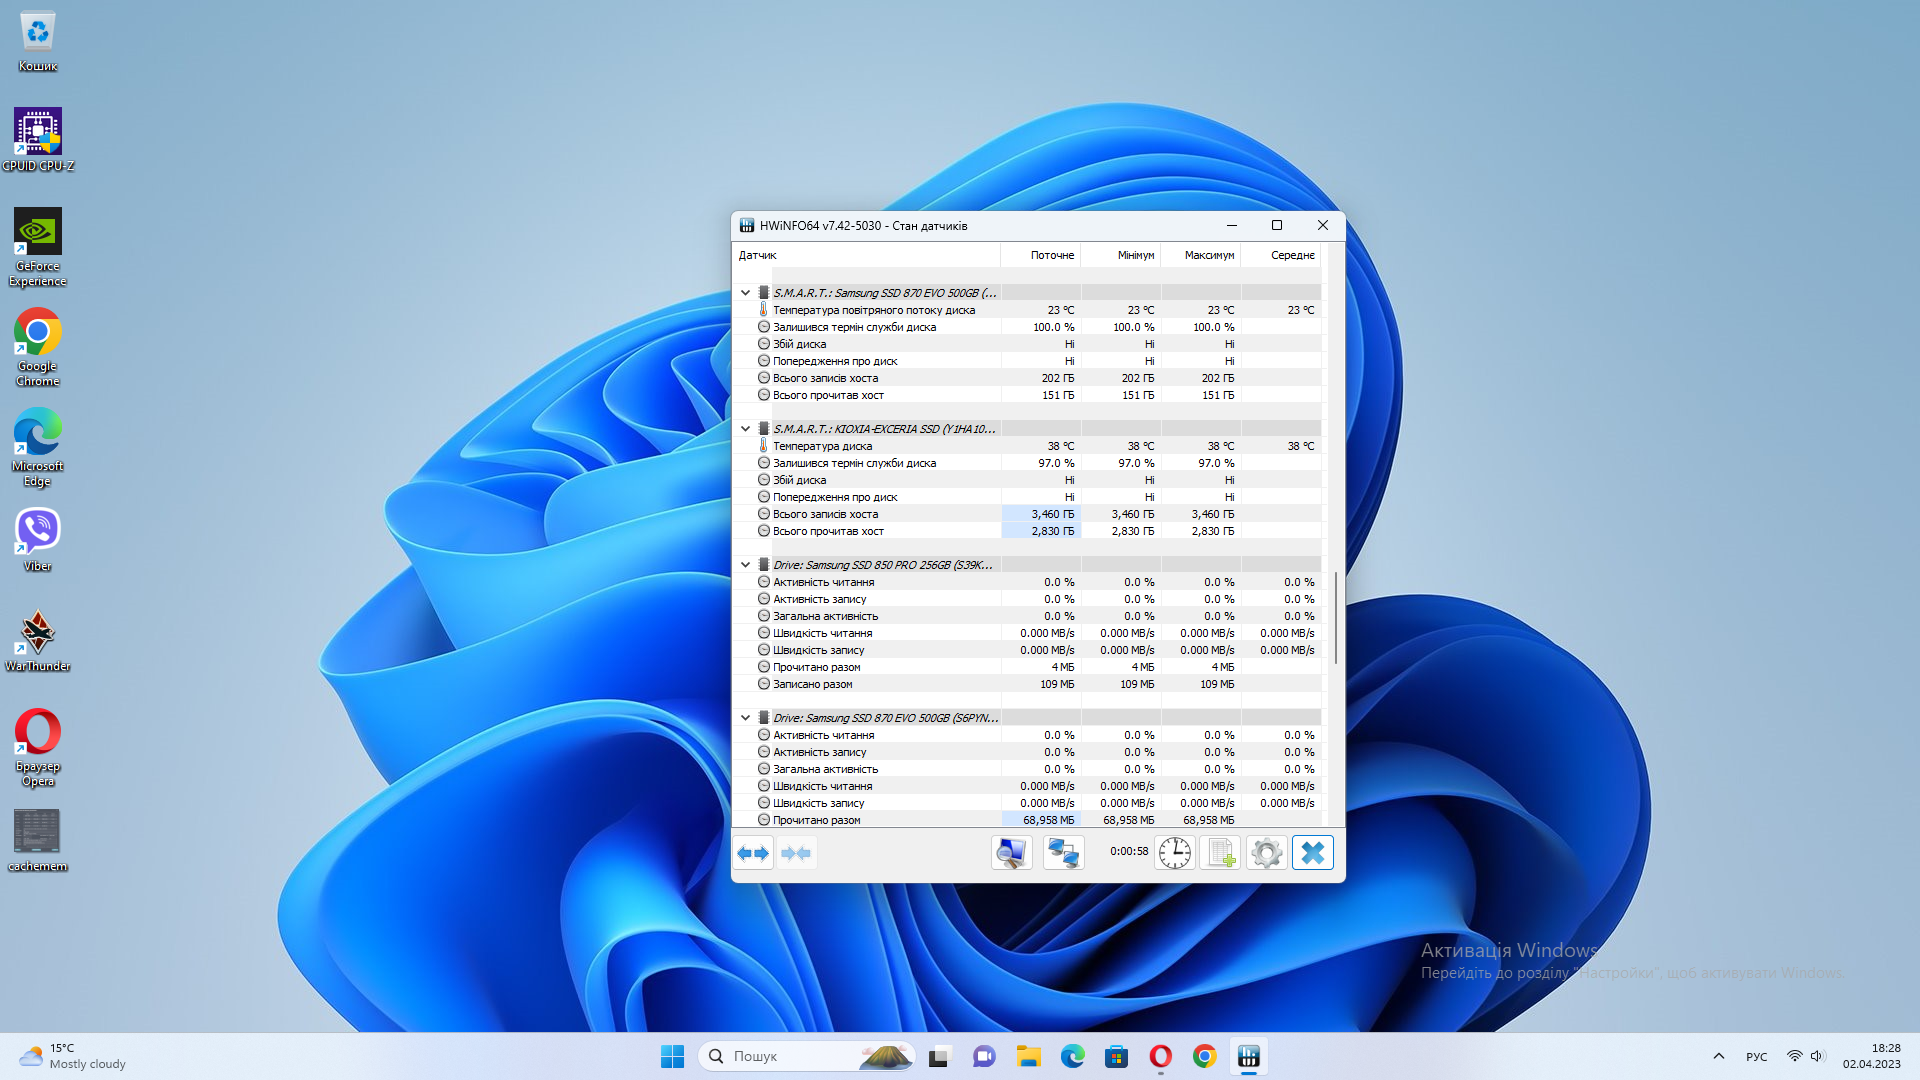Open Браузер Opera desktop shortcut
The width and height of the screenshot is (1920, 1080).
point(38,747)
